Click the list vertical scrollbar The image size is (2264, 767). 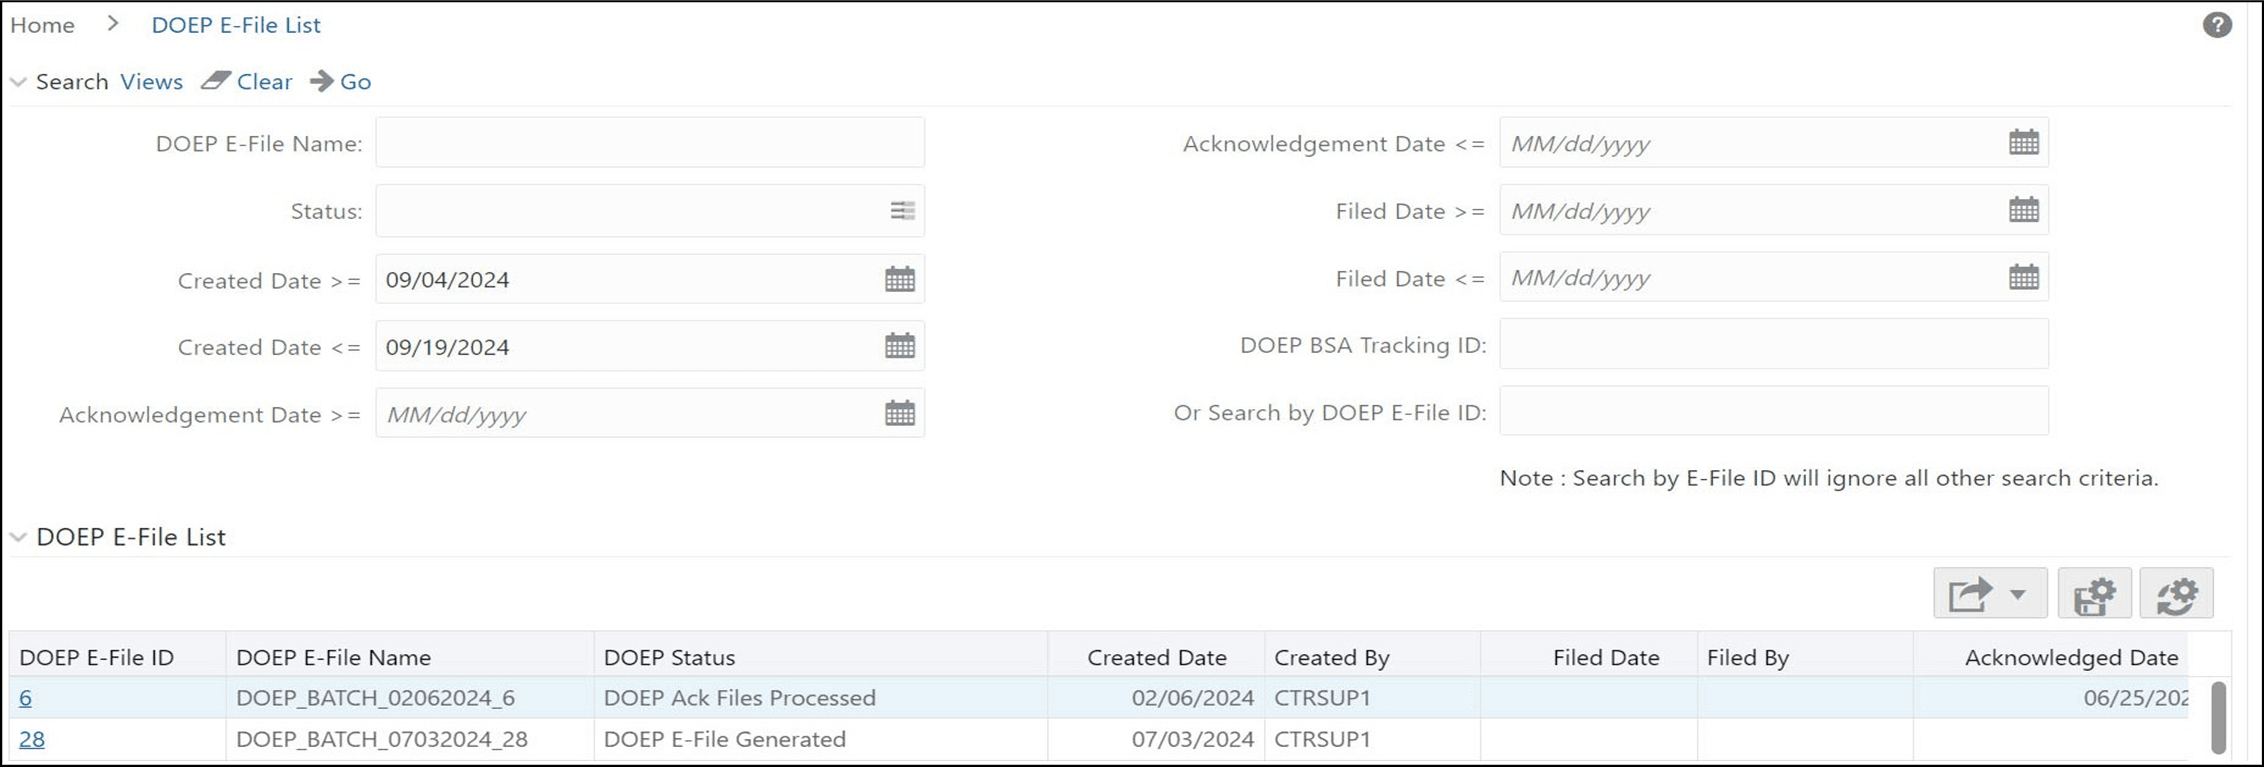click(x=2218, y=717)
